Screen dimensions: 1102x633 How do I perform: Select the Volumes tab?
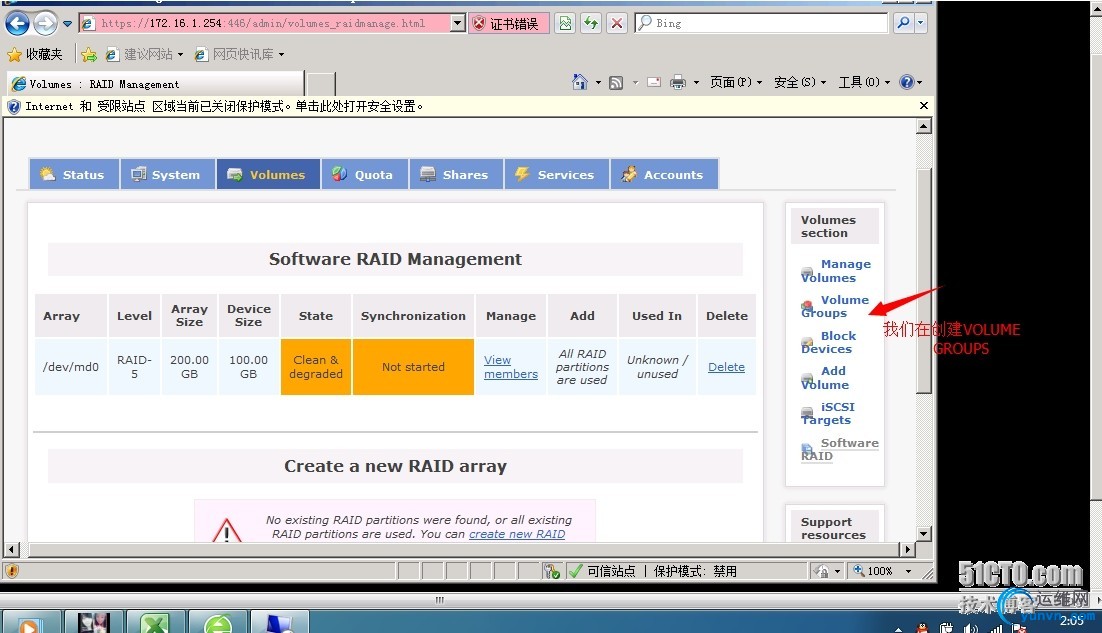(268, 174)
